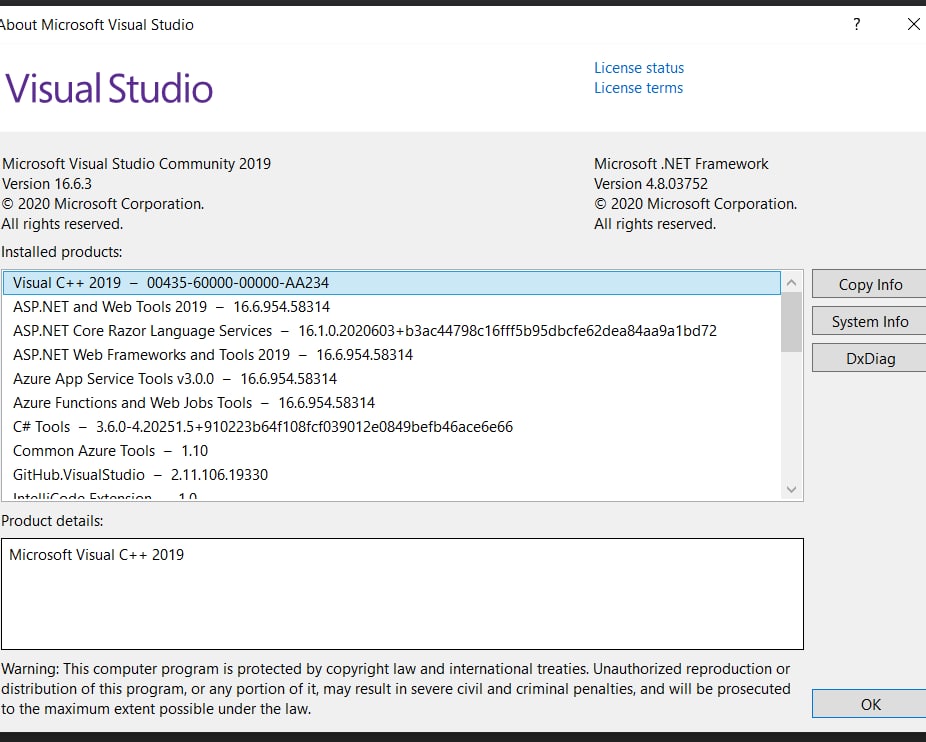Image resolution: width=926 pixels, height=742 pixels.
Task: Select Azure Functions and Web Jobs Tools
Action: click(x=392, y=403)
